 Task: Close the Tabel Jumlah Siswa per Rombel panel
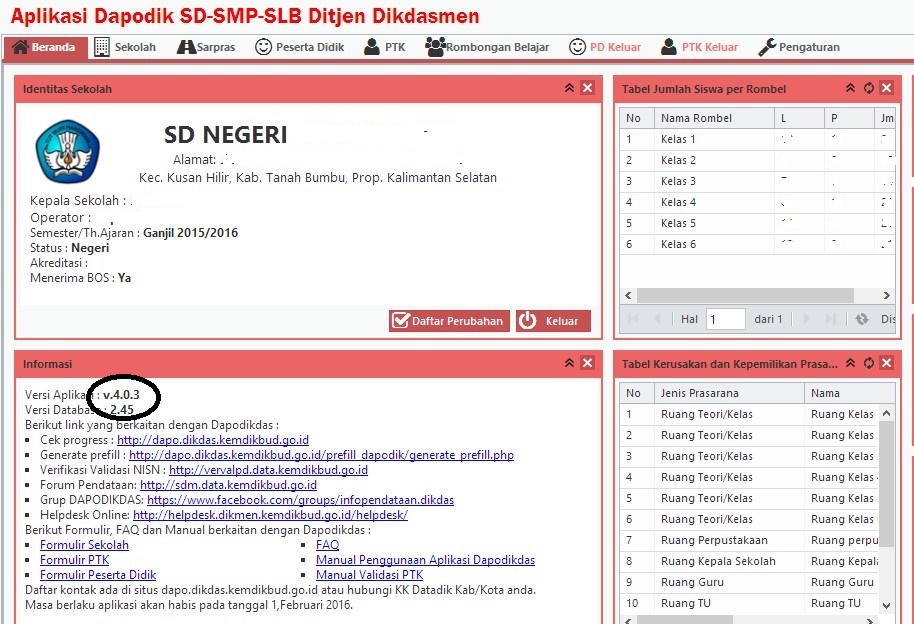(x=887, y=88)
